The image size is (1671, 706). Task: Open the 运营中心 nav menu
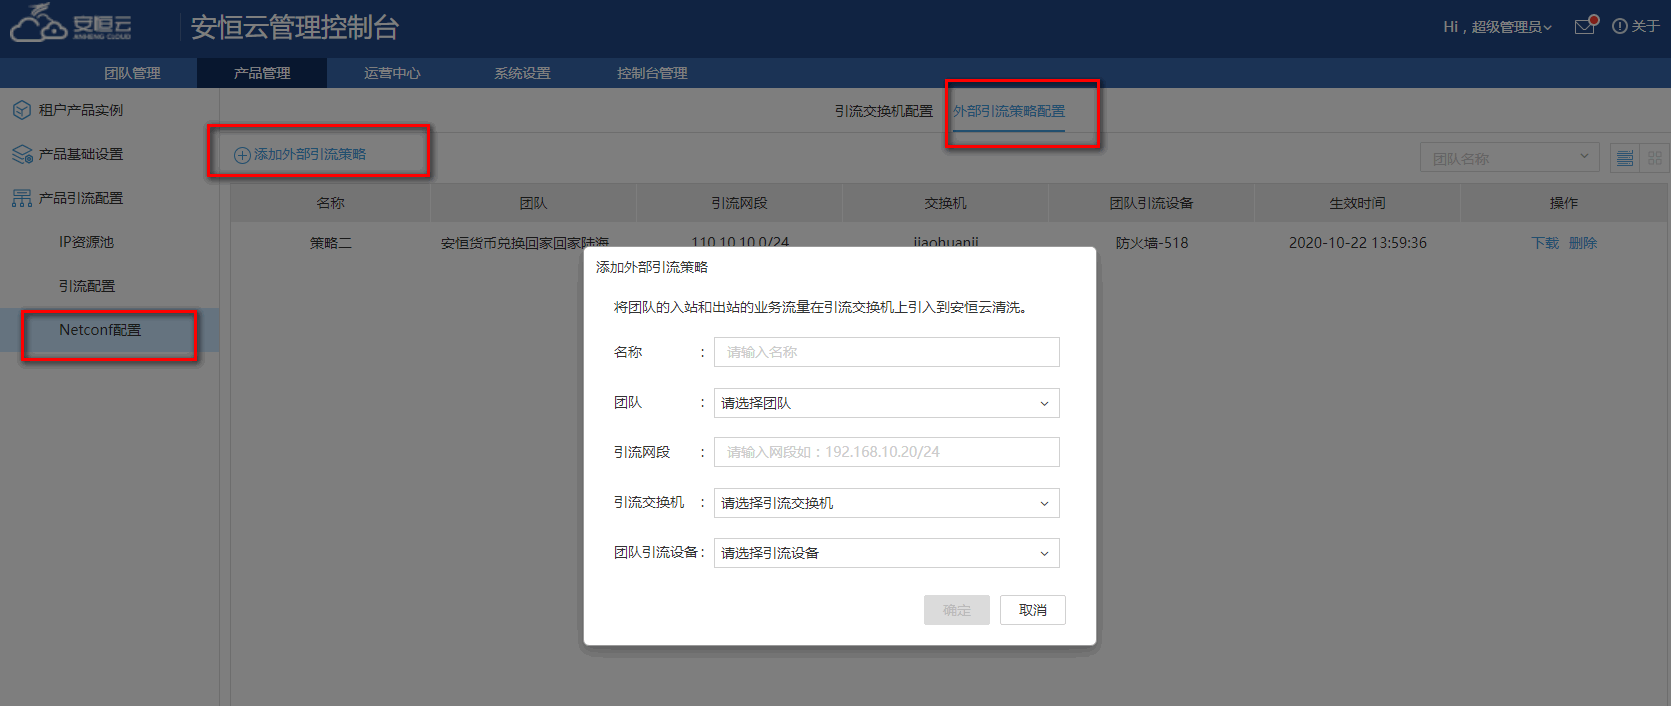click(392, 73)
